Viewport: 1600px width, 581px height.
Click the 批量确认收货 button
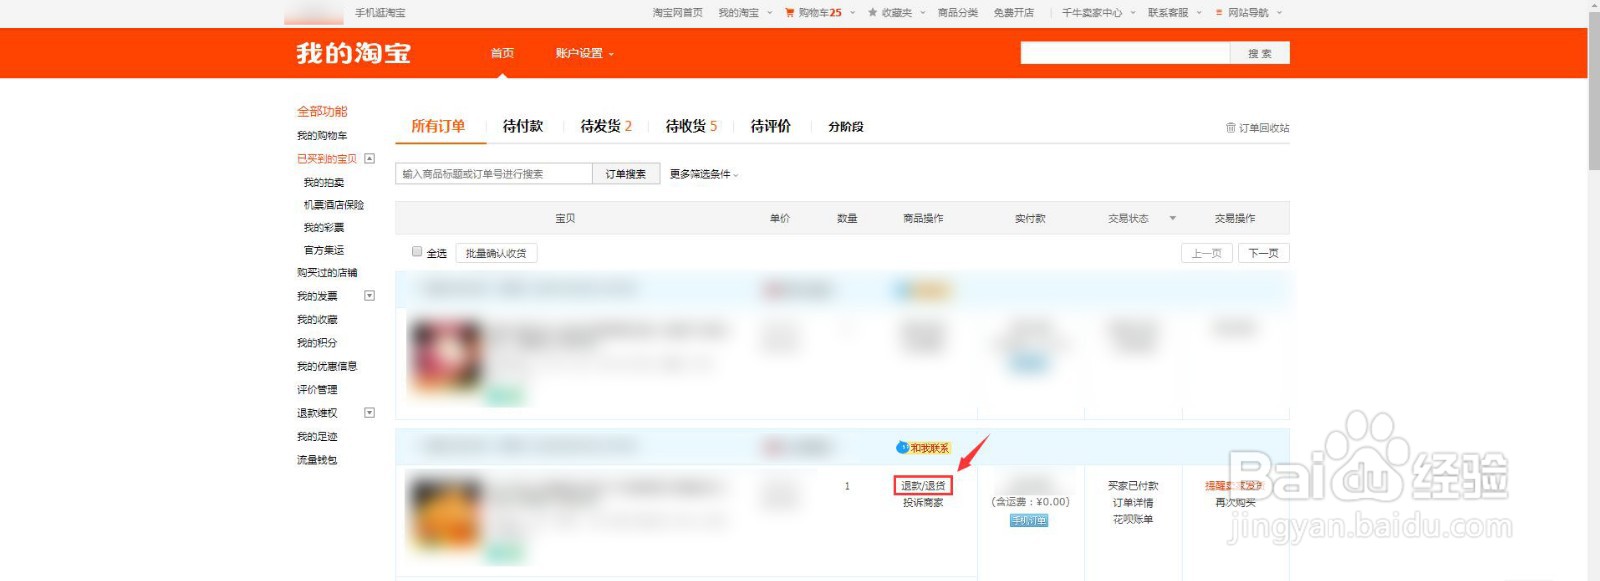(496, 253)
